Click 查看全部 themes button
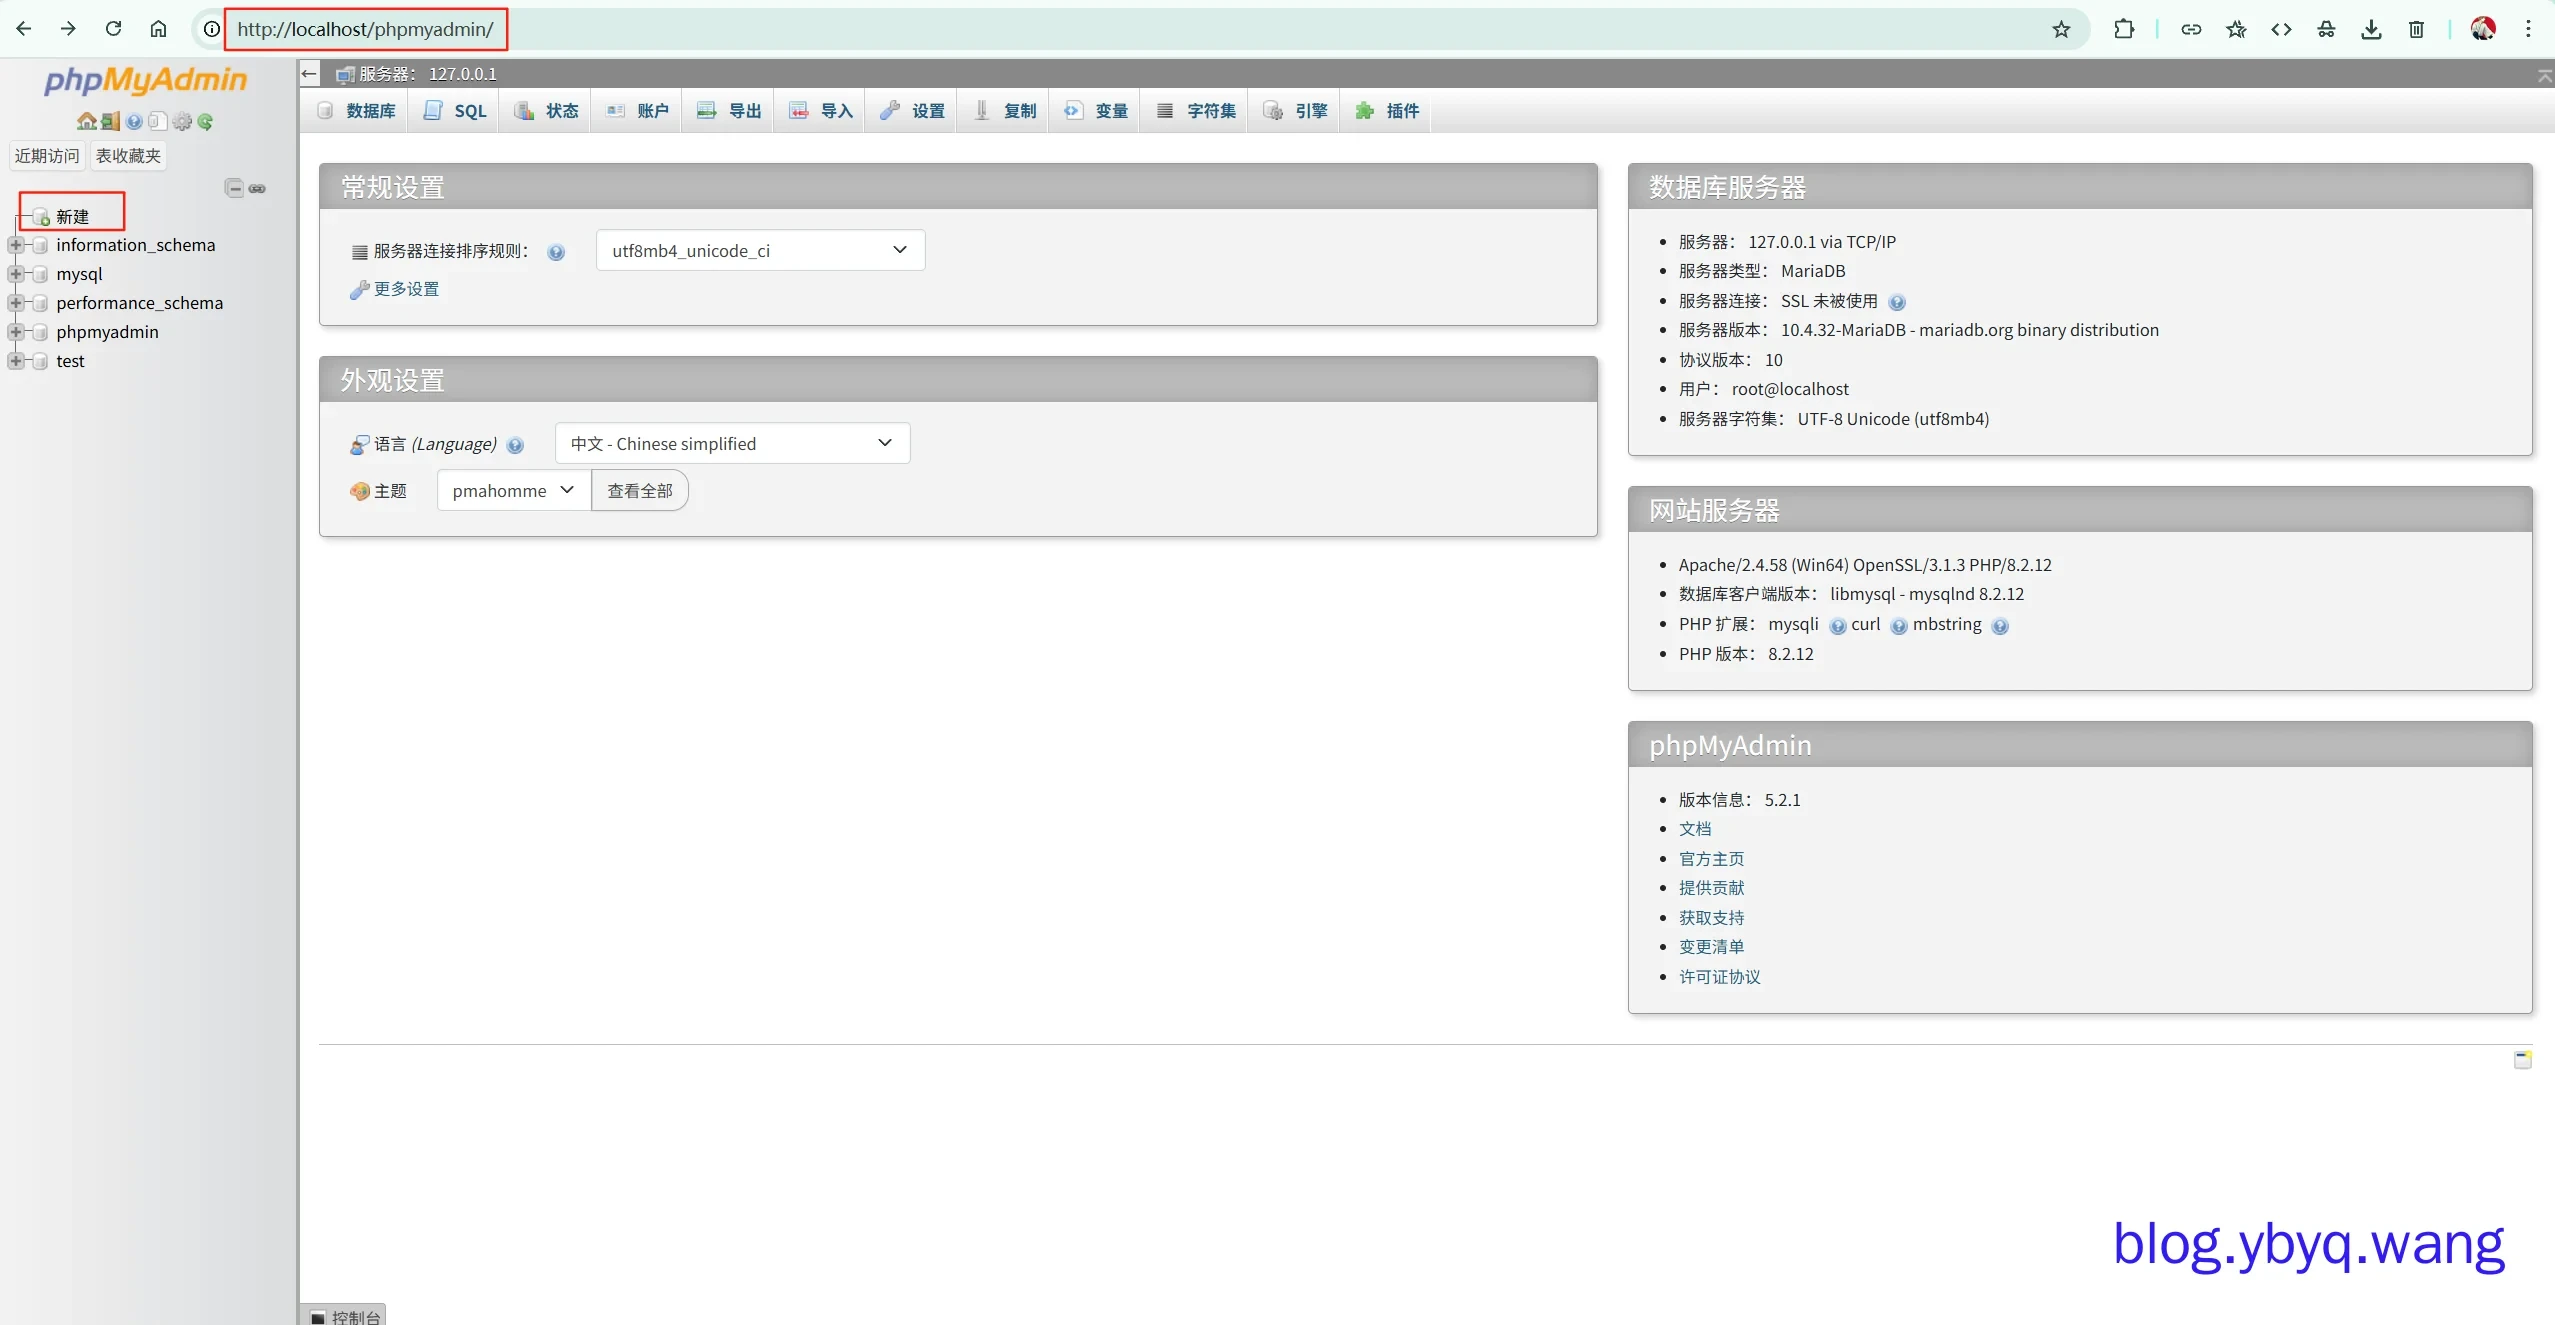The height and width of the screenshot is (1325, 2555). coord(640,490)
